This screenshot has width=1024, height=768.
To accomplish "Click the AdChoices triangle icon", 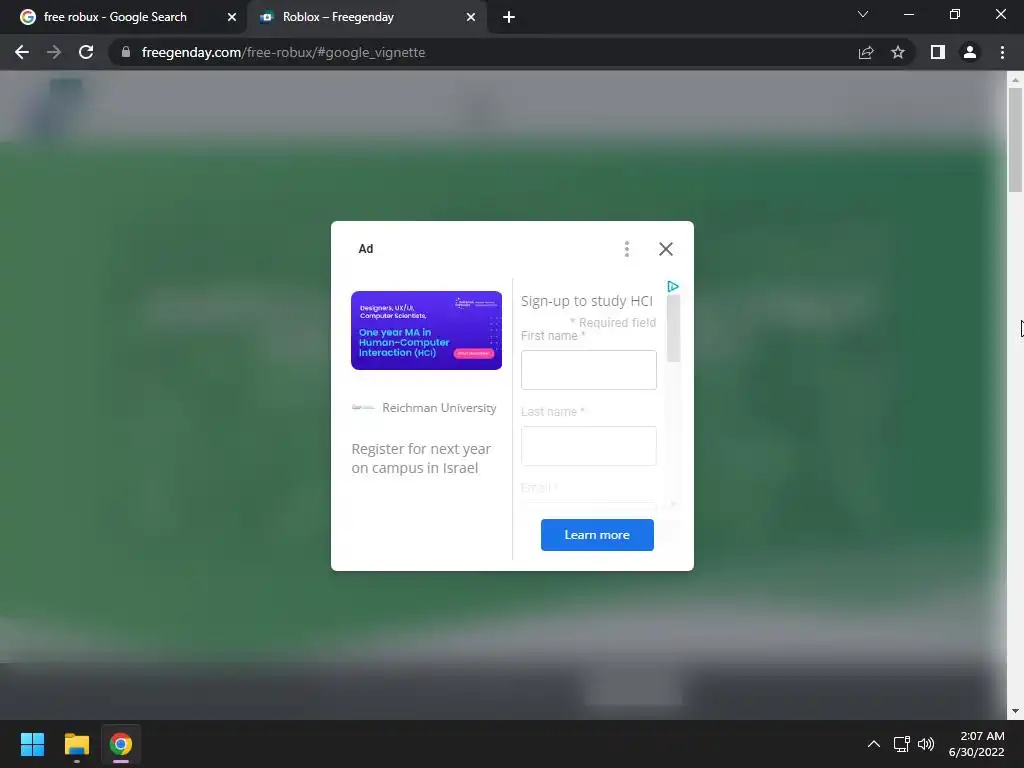I will 673,286.
